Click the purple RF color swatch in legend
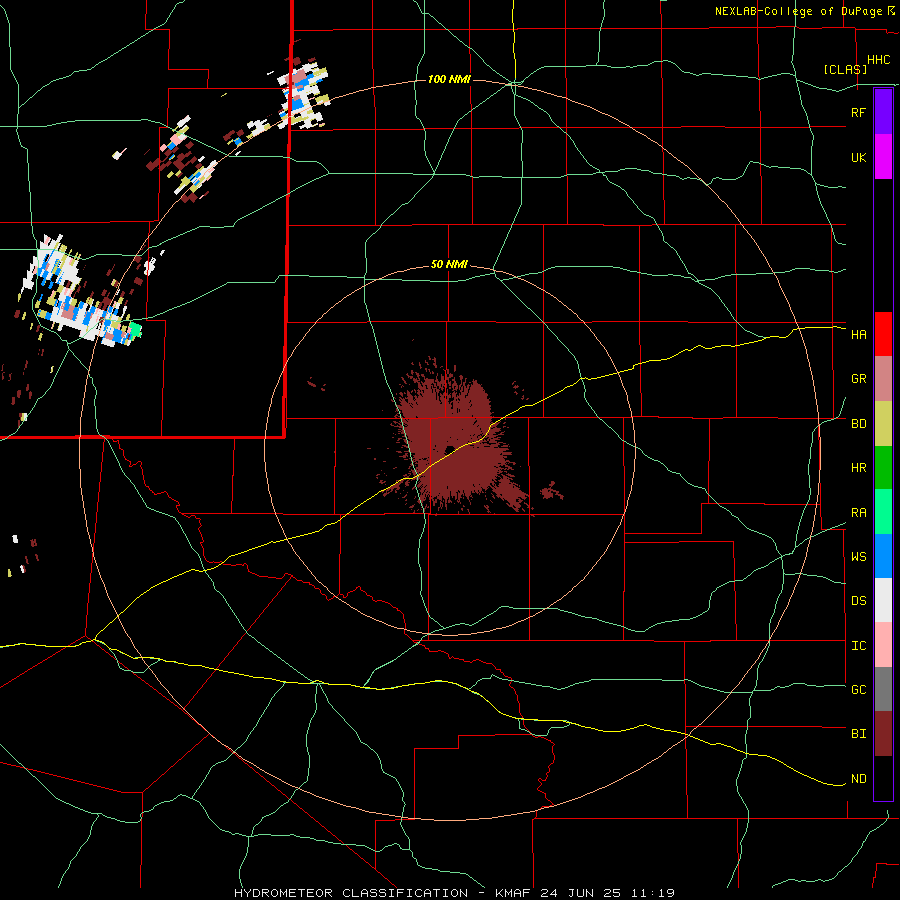This screenshot has height=900, width=900. [883, 112]
